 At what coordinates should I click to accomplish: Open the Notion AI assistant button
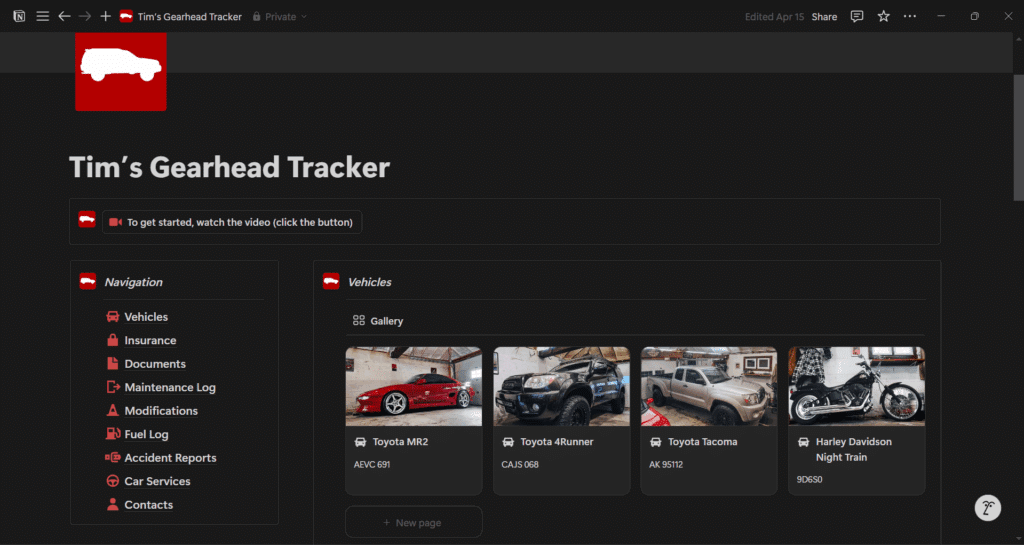coord(988,507)
